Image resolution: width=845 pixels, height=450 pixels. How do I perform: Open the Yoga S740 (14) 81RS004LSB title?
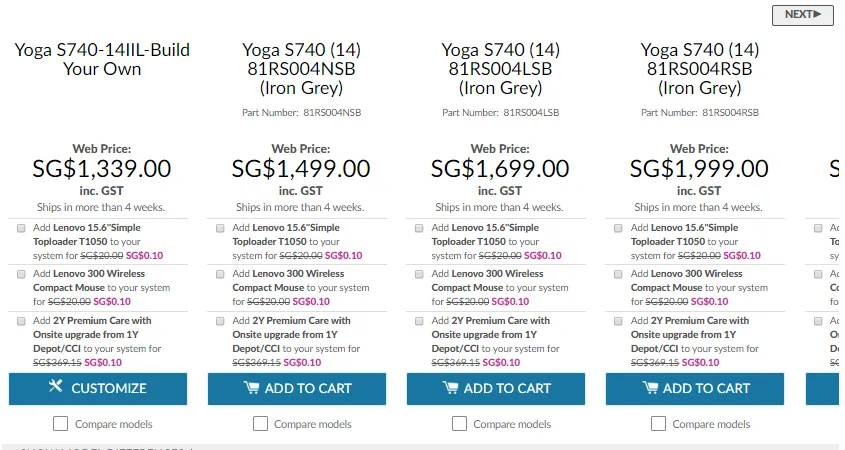pos(500,68)
